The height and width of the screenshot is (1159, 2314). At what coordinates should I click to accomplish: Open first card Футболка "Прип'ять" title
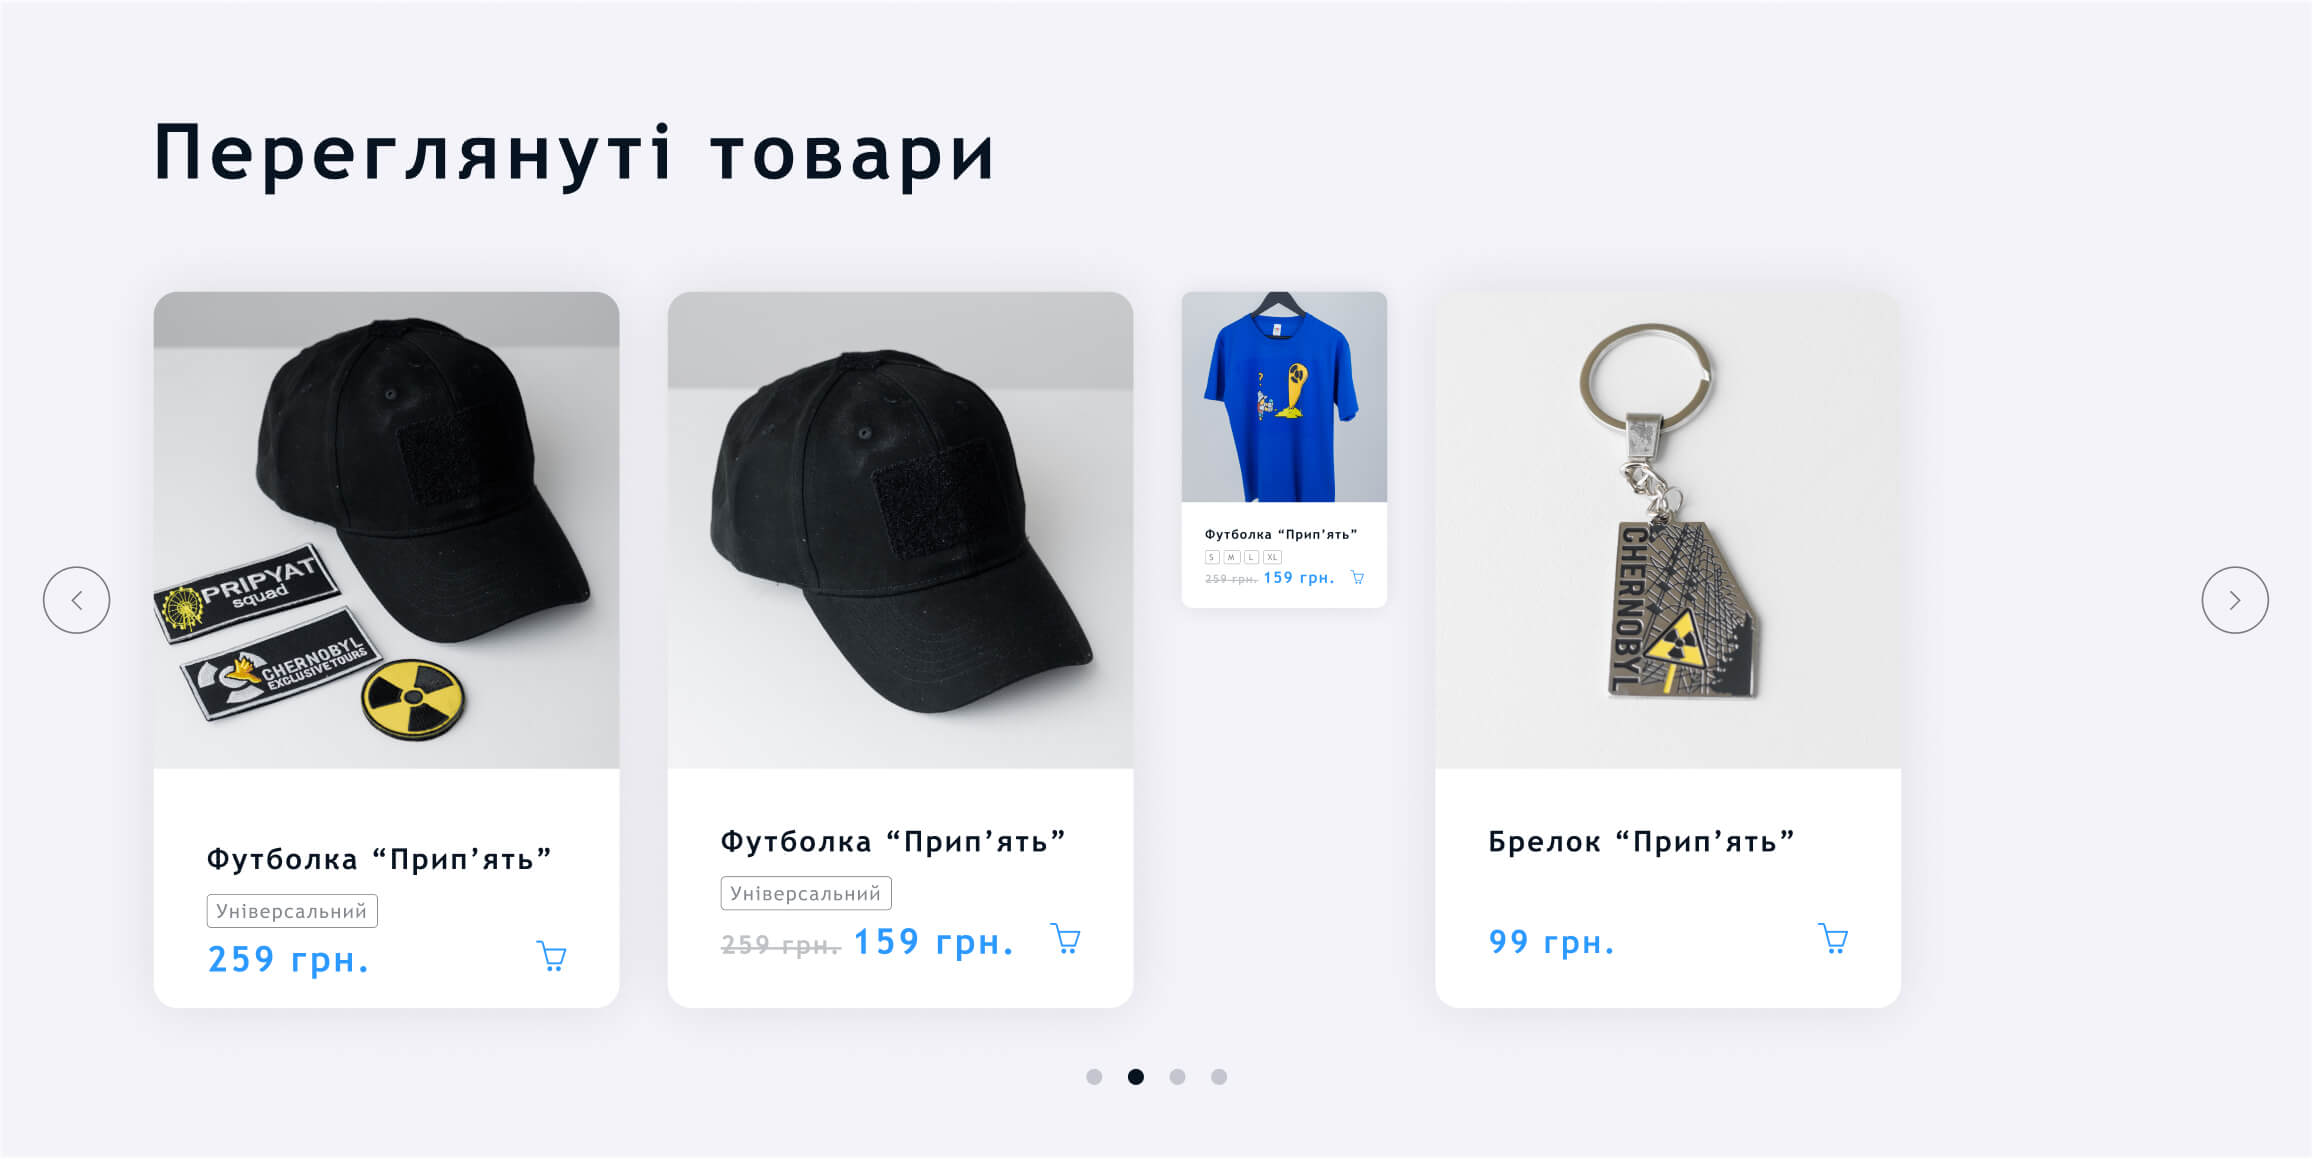pyautogui.click(x=379, y=860)
